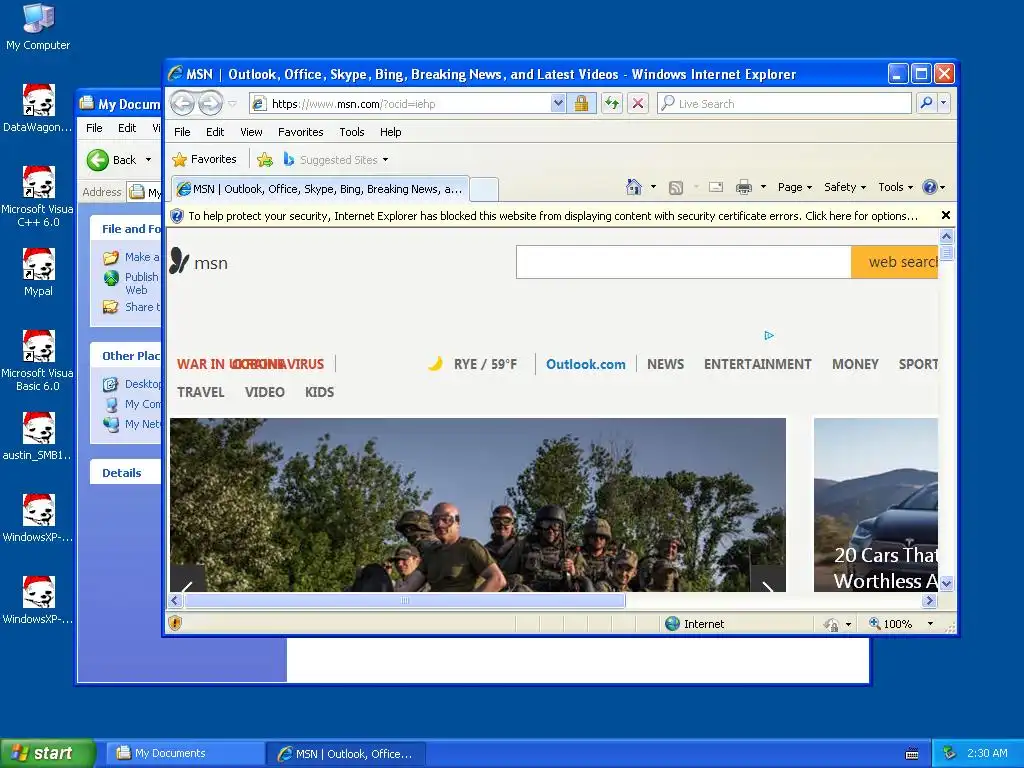Screen dimensions: 1024x768
Task: Open the VIDEO section link
Action: 264,392
